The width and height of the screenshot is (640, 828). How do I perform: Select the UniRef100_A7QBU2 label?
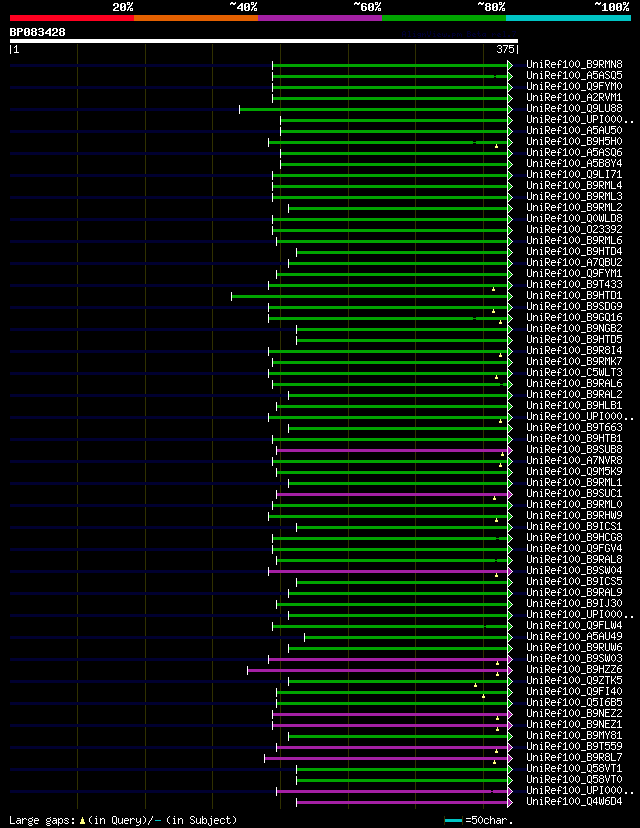click(574, 262)
